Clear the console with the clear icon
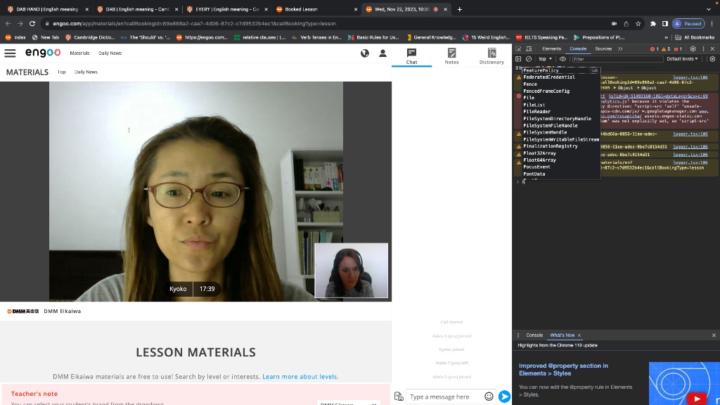The width and height of the screenshot is (720, 405). 529,59
